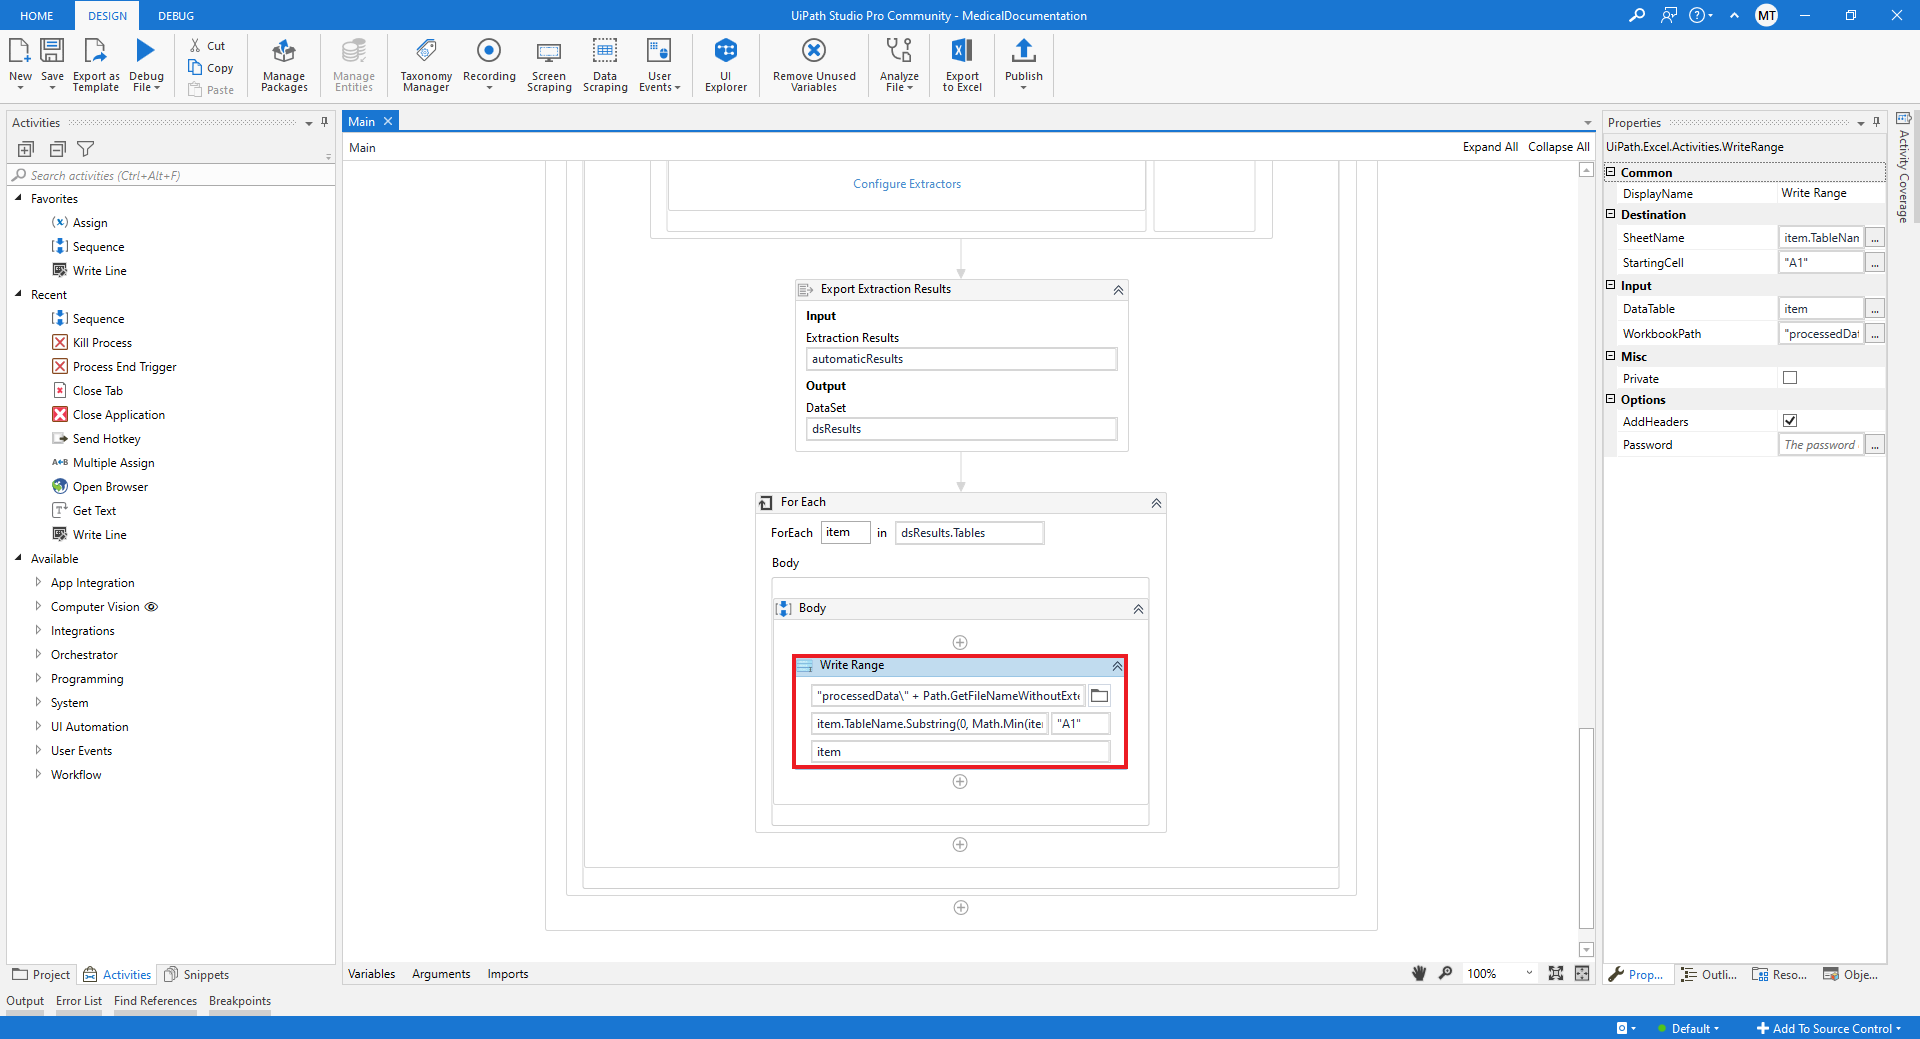Start a Recording

pos(489,64)
